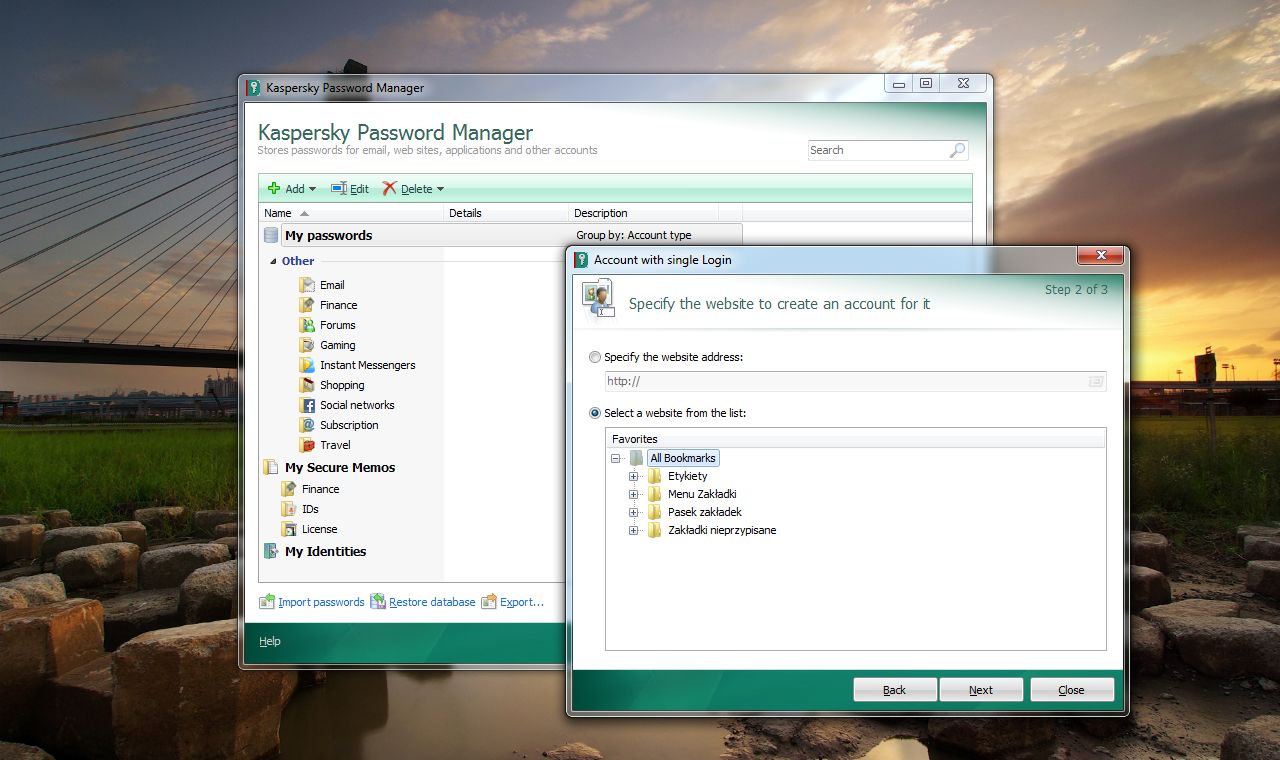Click the License memo icon
The image size is (1280, 760).
pyautogui.click(x=289, y=529)
